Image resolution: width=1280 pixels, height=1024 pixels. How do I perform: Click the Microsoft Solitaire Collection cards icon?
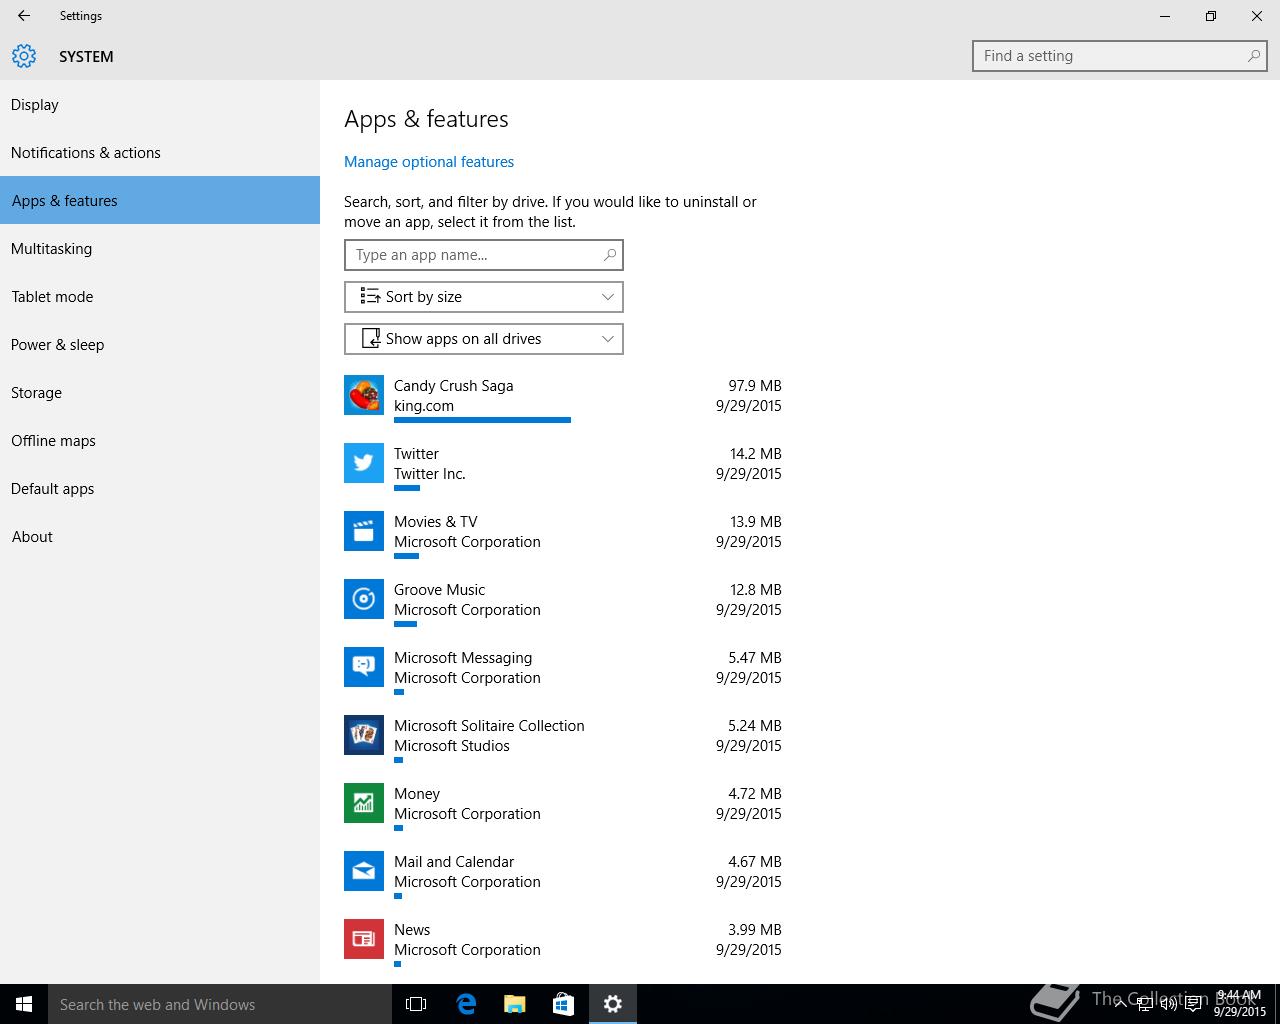(x=364, y=736)
